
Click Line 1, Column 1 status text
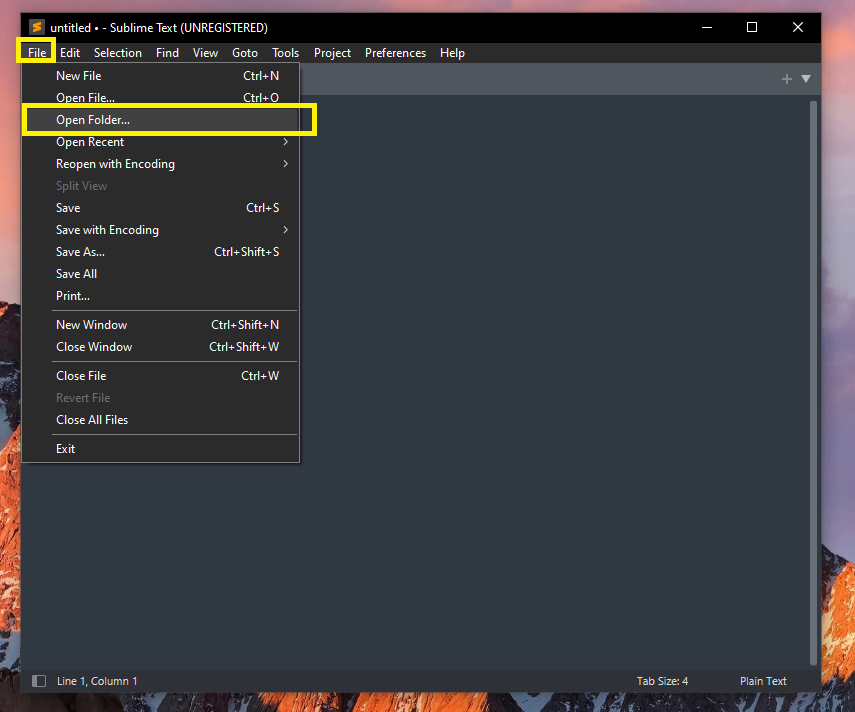coord(97,681)
